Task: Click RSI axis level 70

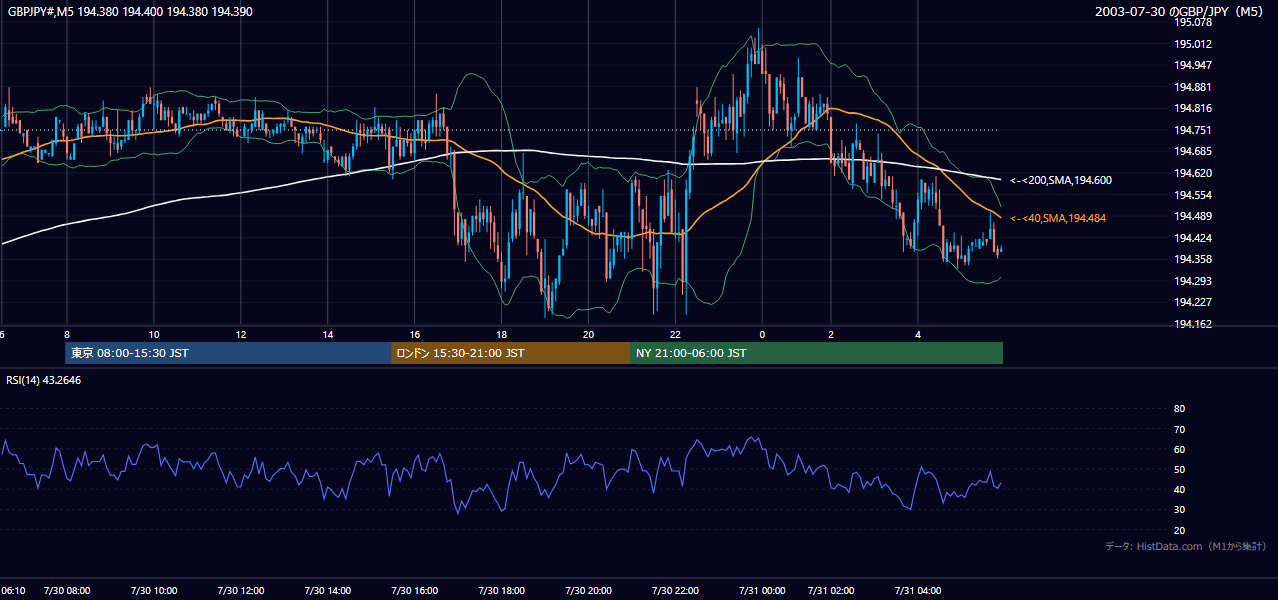Action: 1179,429
